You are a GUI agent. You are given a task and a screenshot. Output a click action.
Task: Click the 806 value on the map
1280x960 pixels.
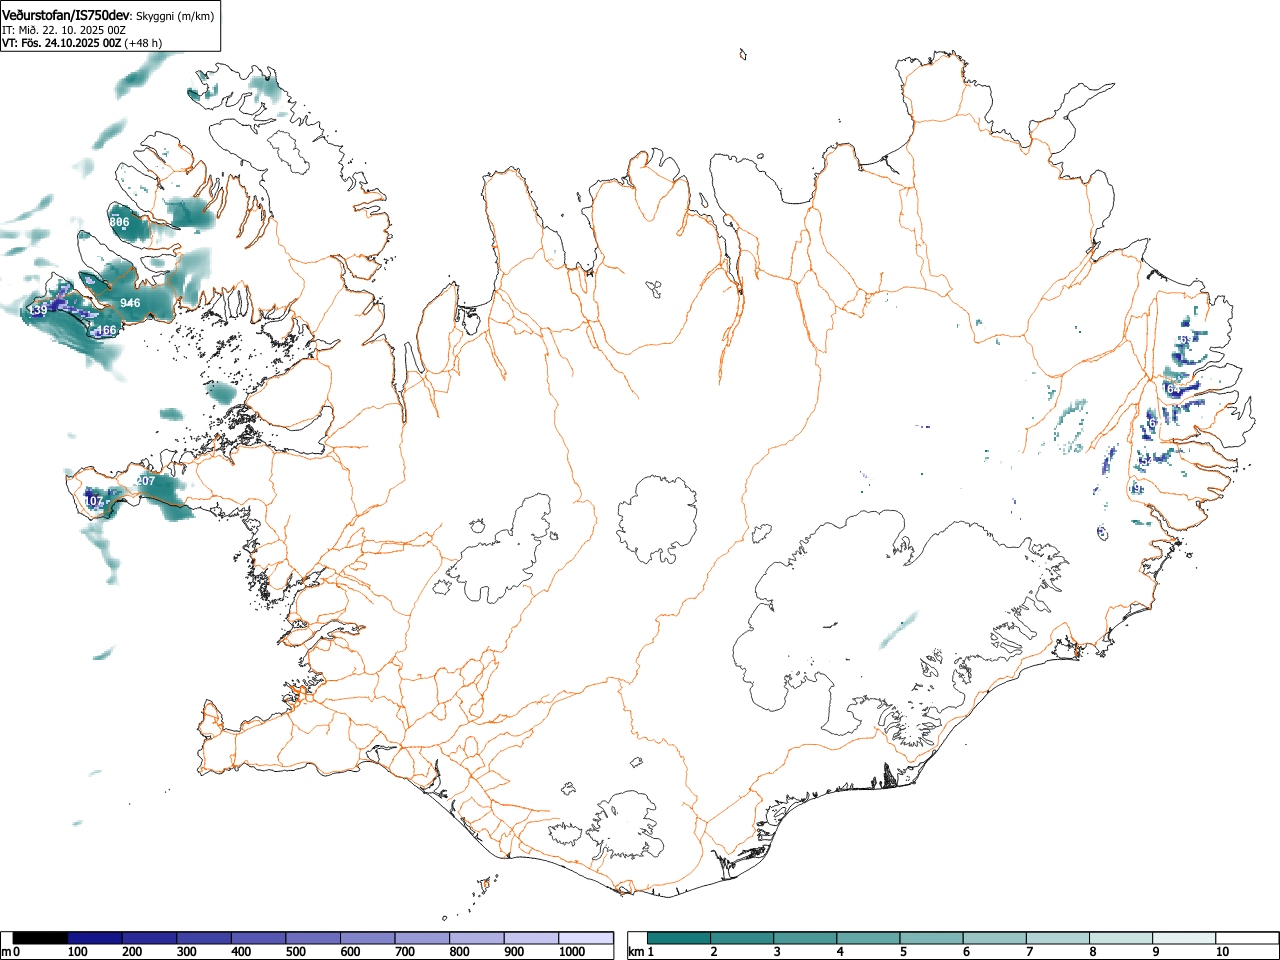(x=119, y=222)
